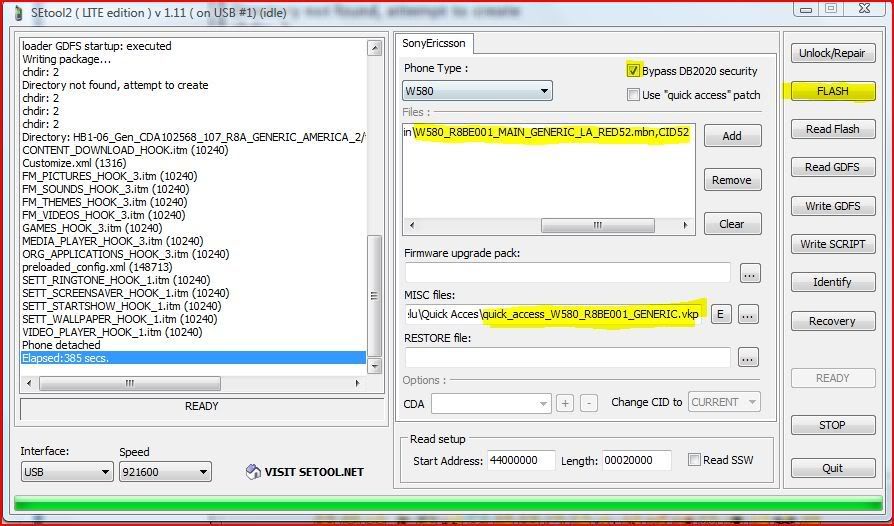The width and height of the screenshot is (894, 526).
Task: Clear the Files list
Action: [x=733, y=224]
